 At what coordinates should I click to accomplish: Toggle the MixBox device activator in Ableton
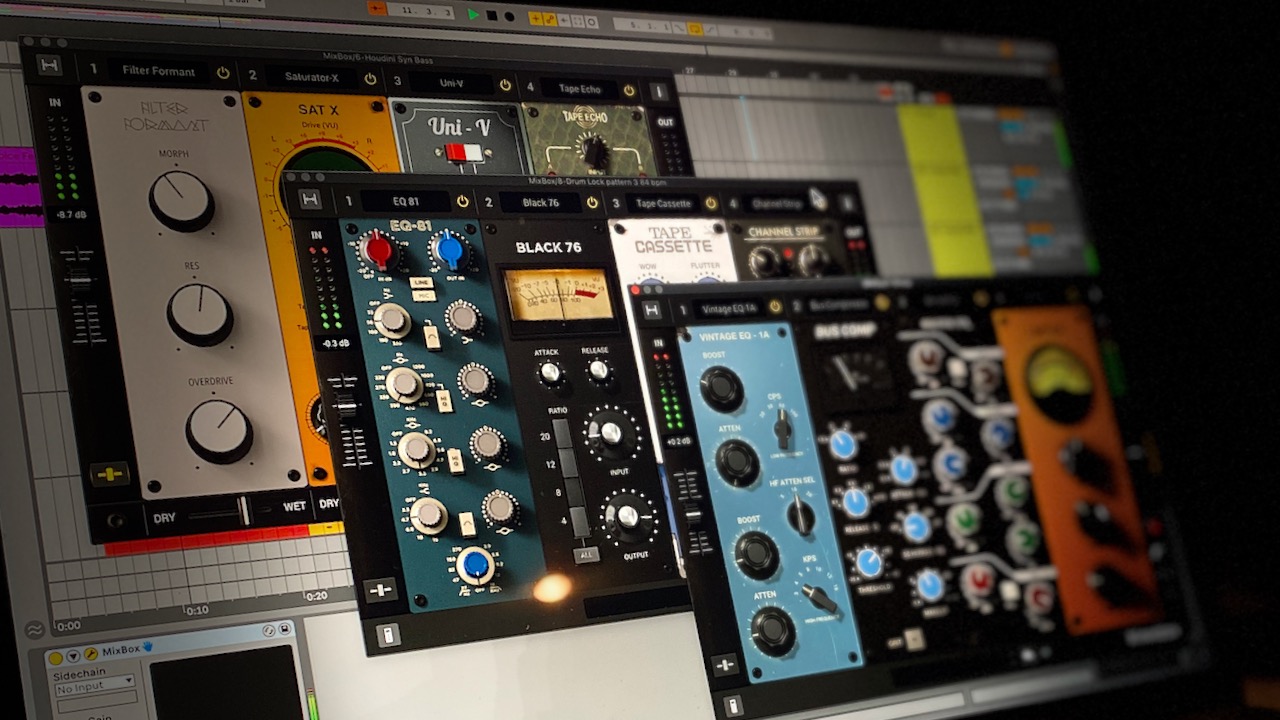click(56, 658)
